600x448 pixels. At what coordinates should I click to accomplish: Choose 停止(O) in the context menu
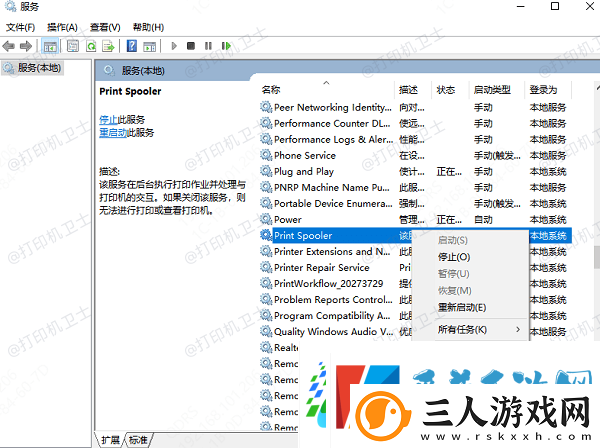(454, 257)
